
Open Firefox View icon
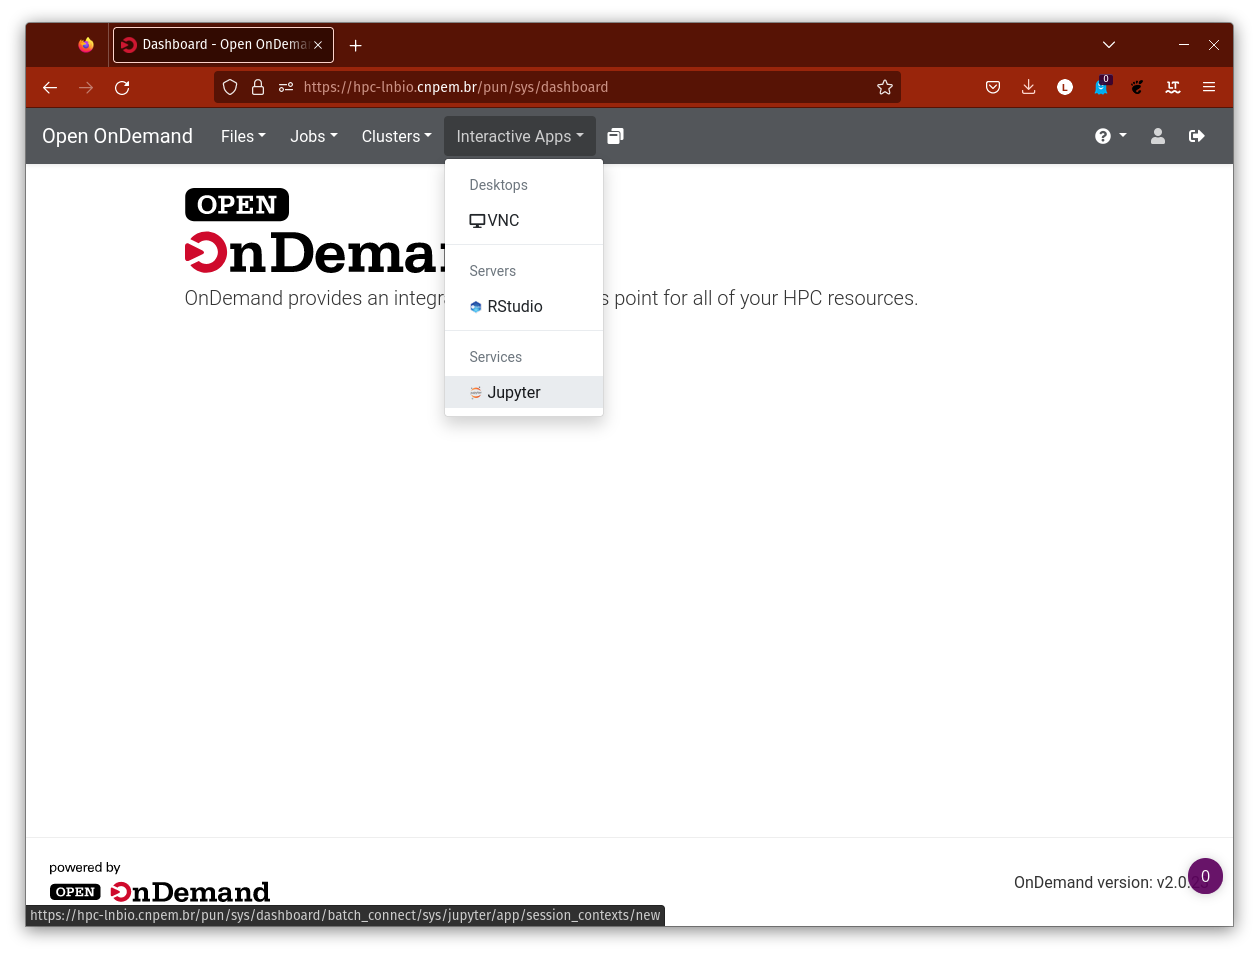[x=86, y=45]
